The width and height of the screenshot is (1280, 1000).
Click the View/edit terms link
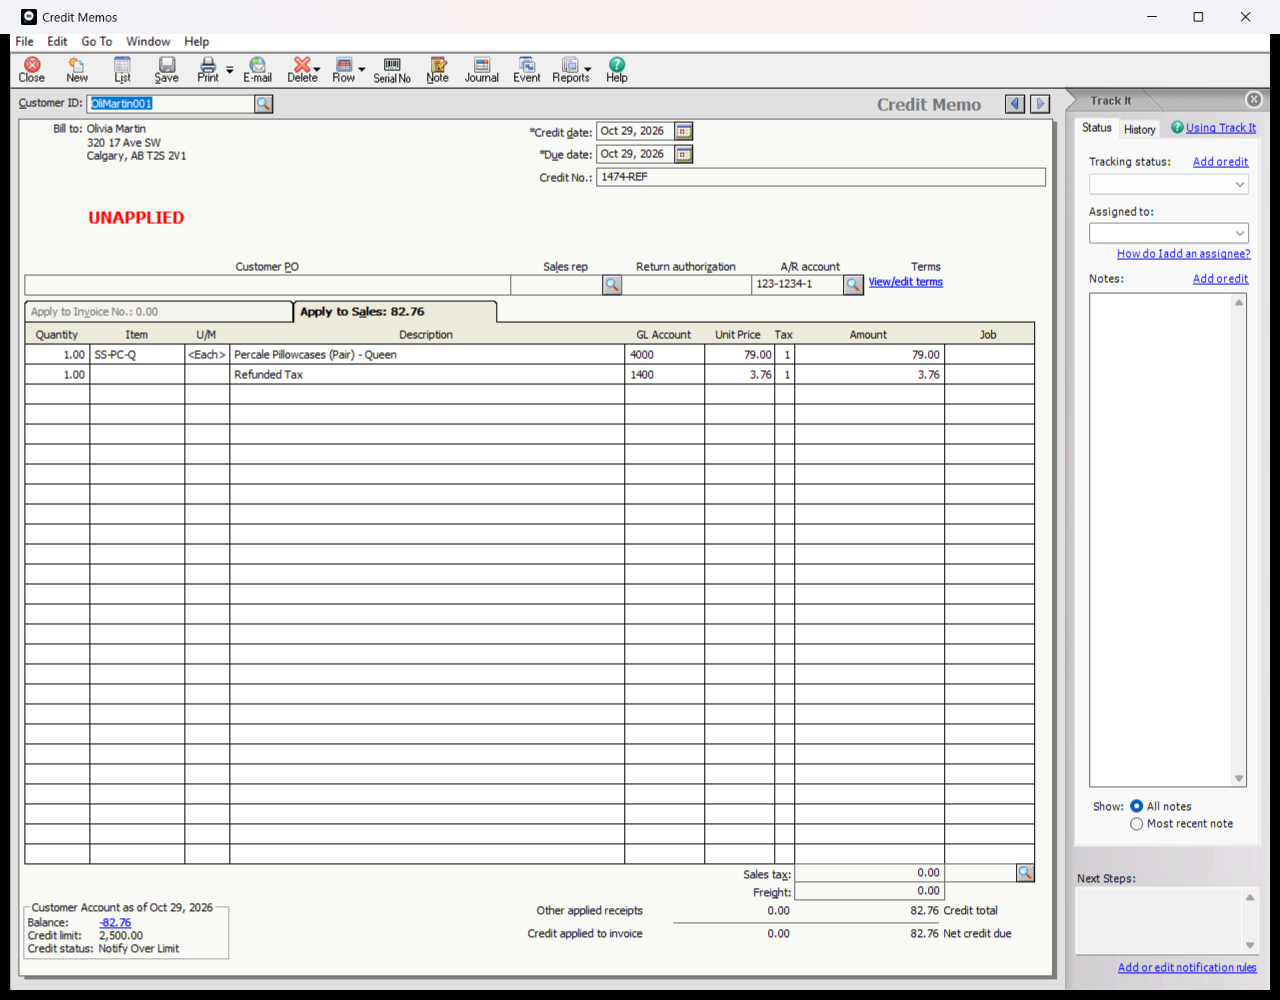pos(905,282)
